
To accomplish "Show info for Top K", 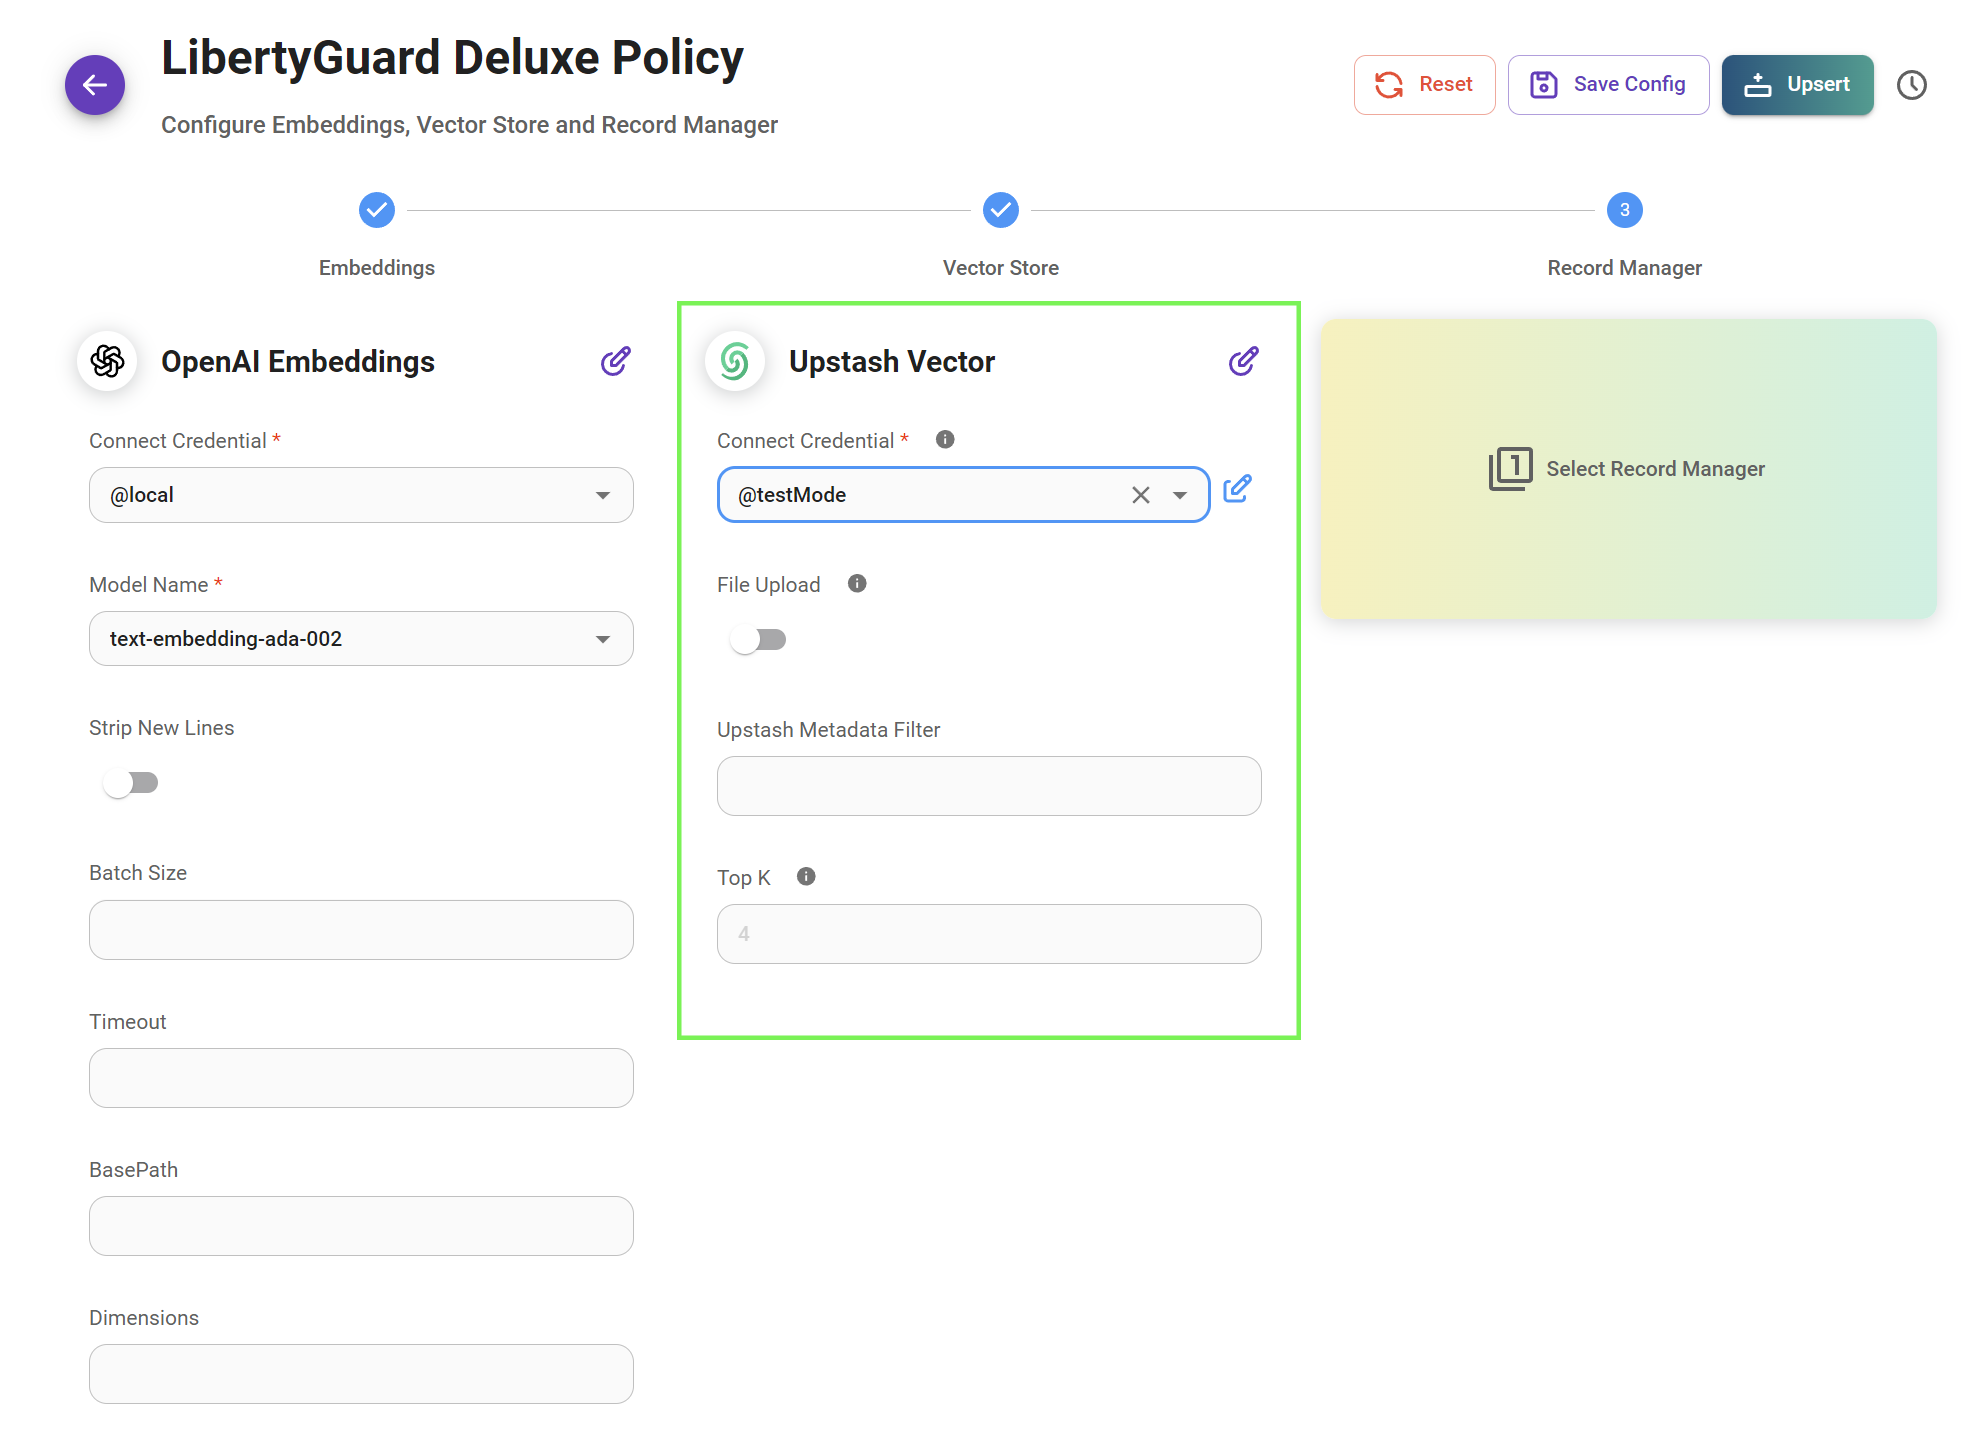I will coord(806,877).
